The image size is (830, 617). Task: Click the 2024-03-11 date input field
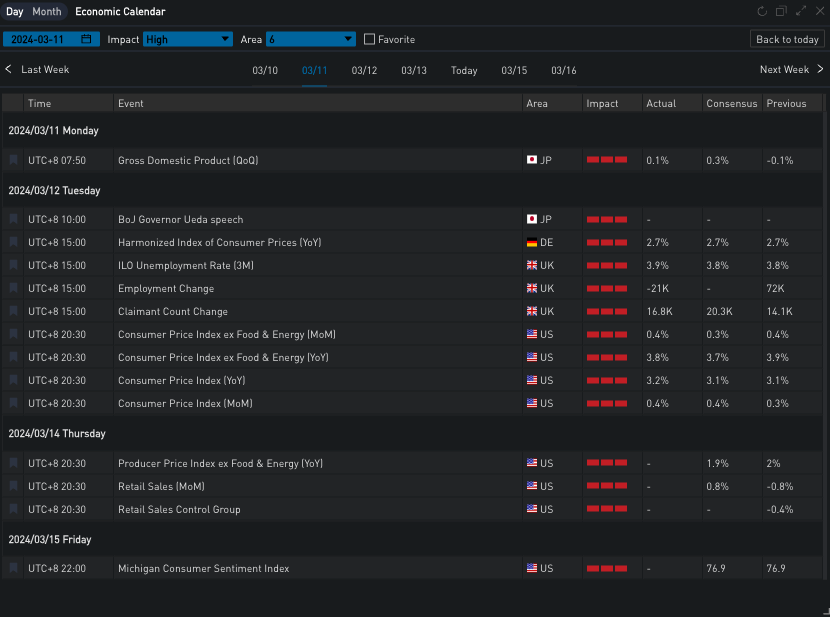42,39
